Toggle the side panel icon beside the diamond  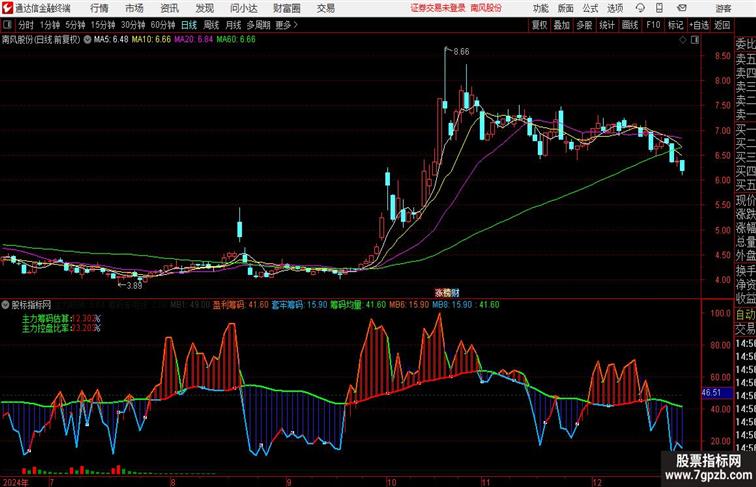(x=695, y=40)
